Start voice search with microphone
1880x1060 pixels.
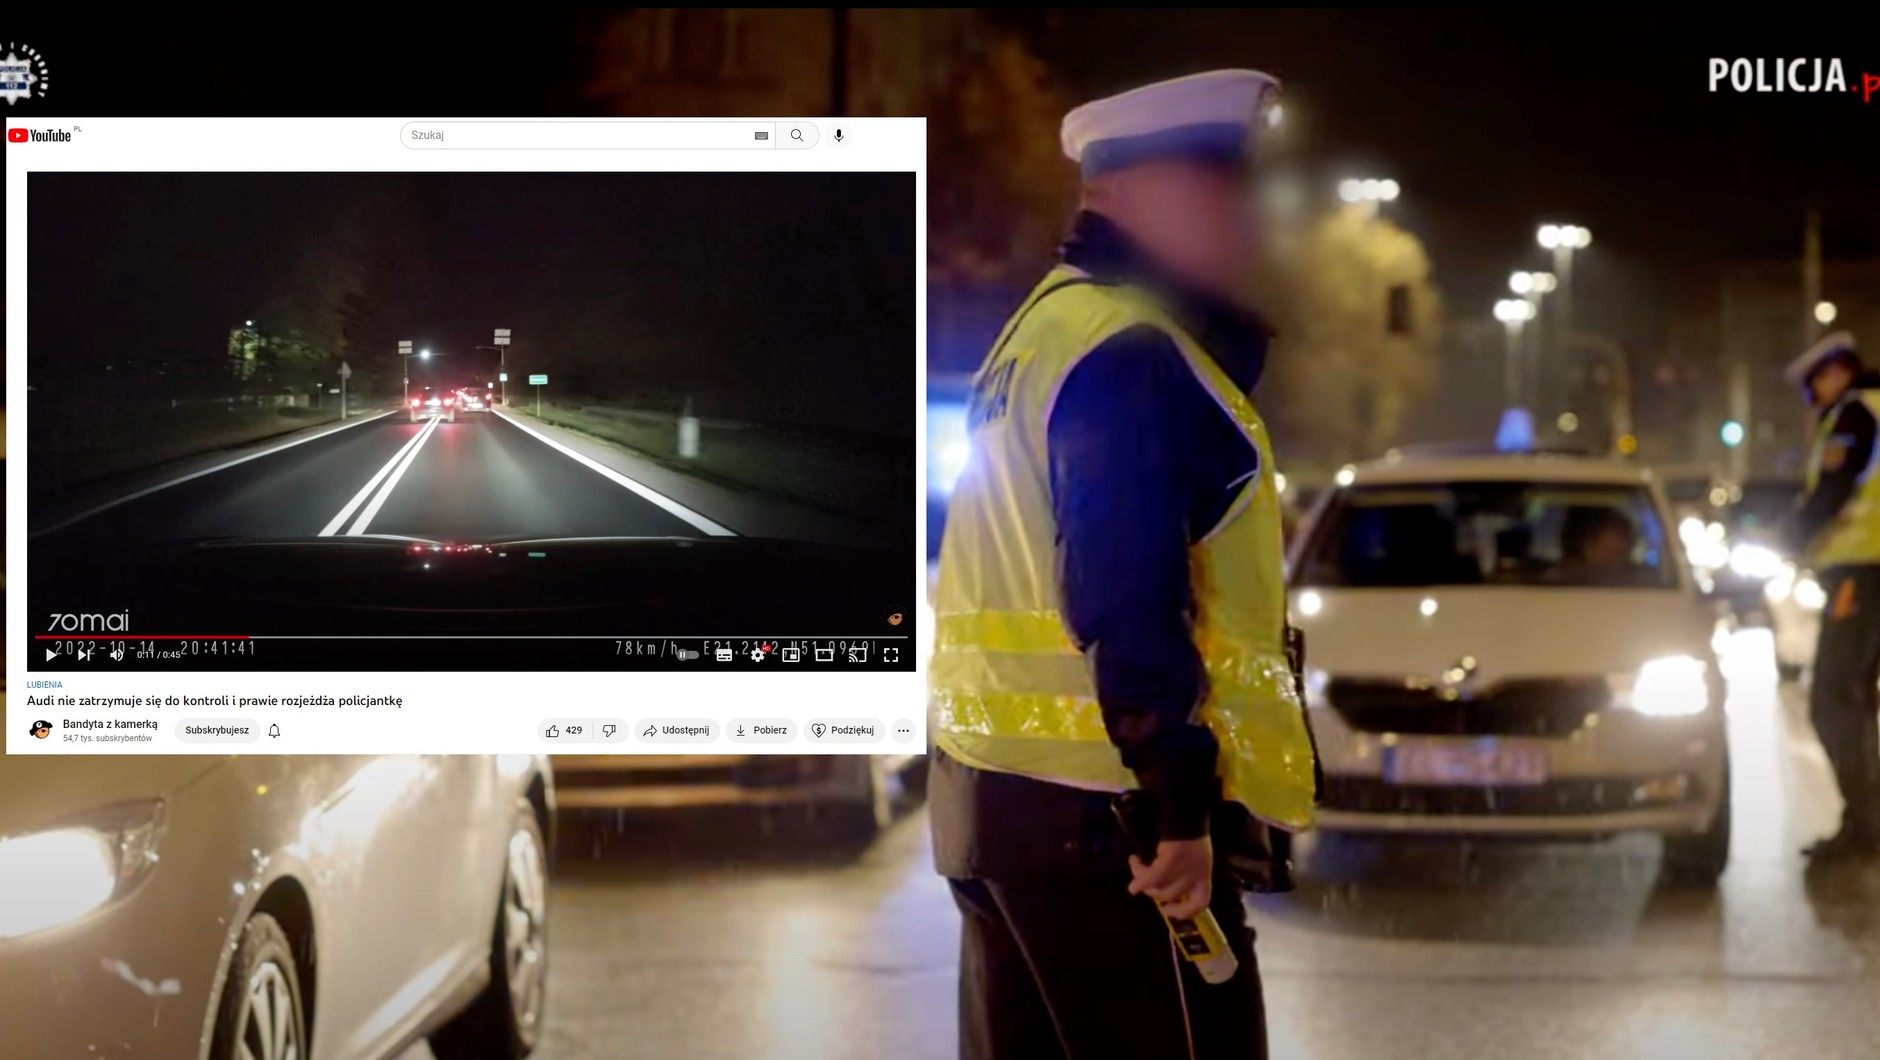coord(839,135)
